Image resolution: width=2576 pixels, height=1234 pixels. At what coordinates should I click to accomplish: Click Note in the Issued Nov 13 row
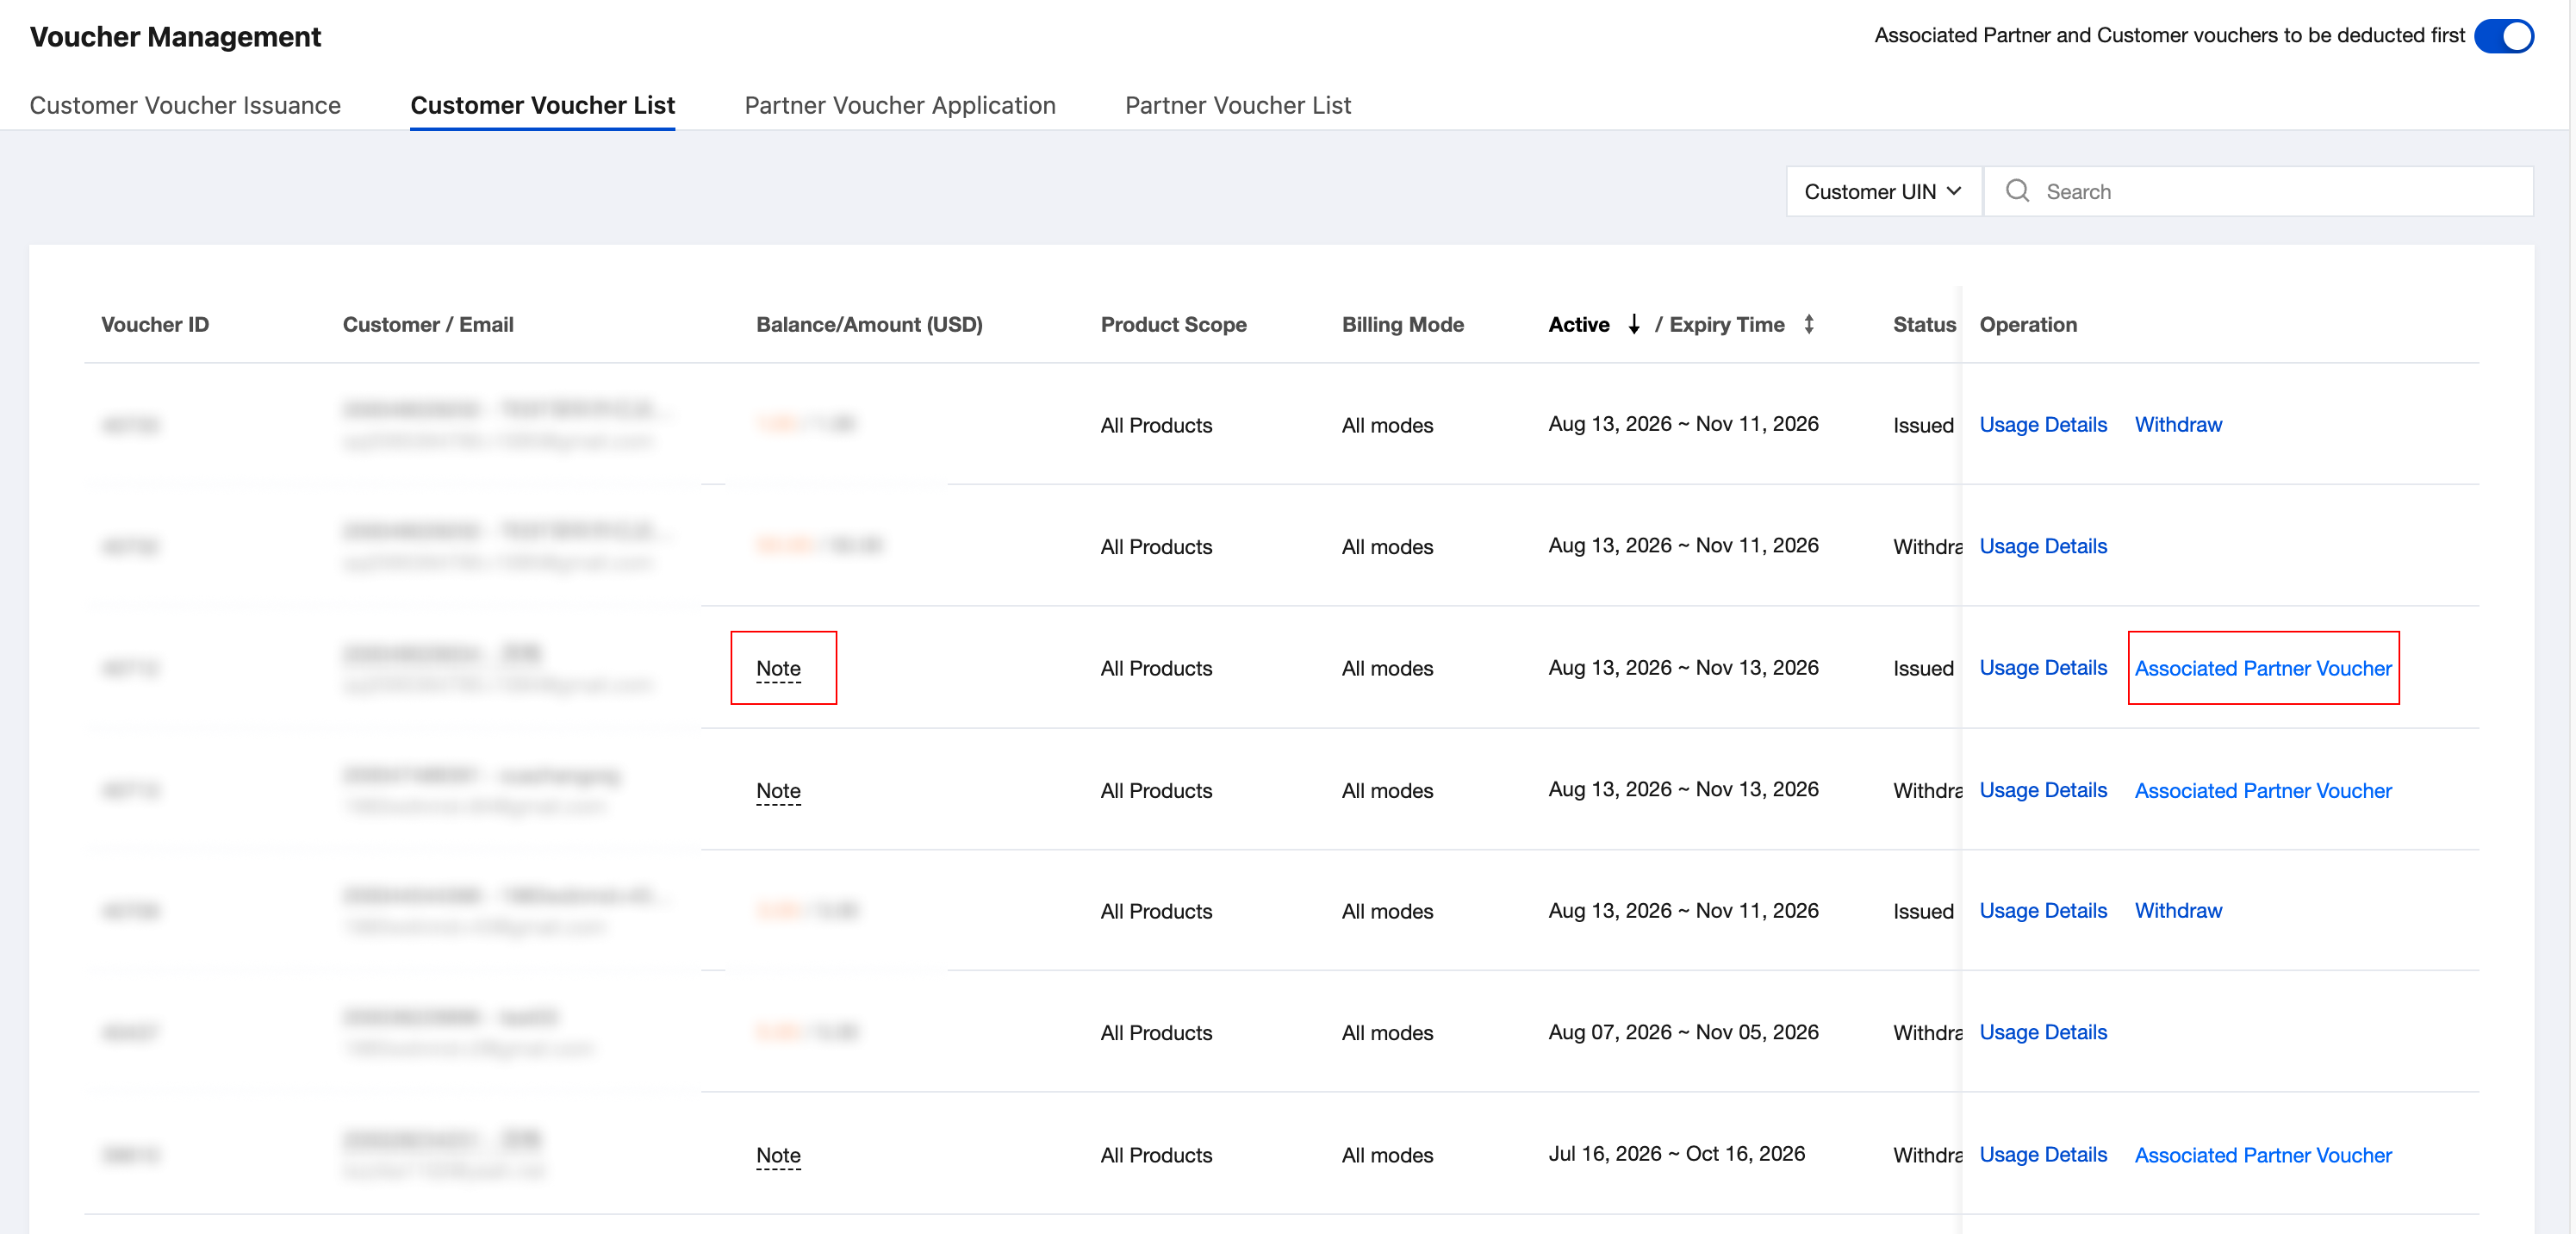(x=778, y=668)
